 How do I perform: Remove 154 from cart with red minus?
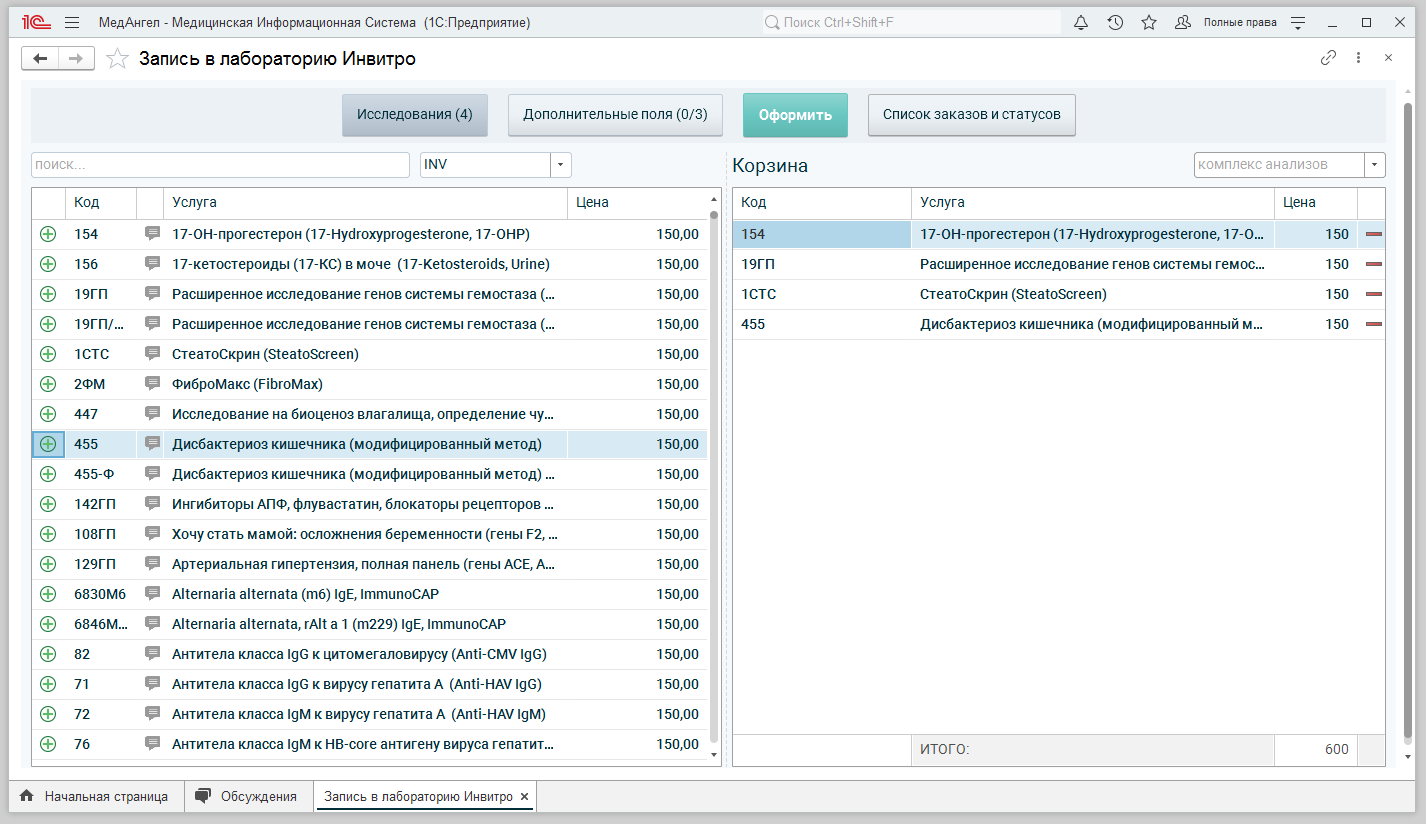coord(1373,234)
